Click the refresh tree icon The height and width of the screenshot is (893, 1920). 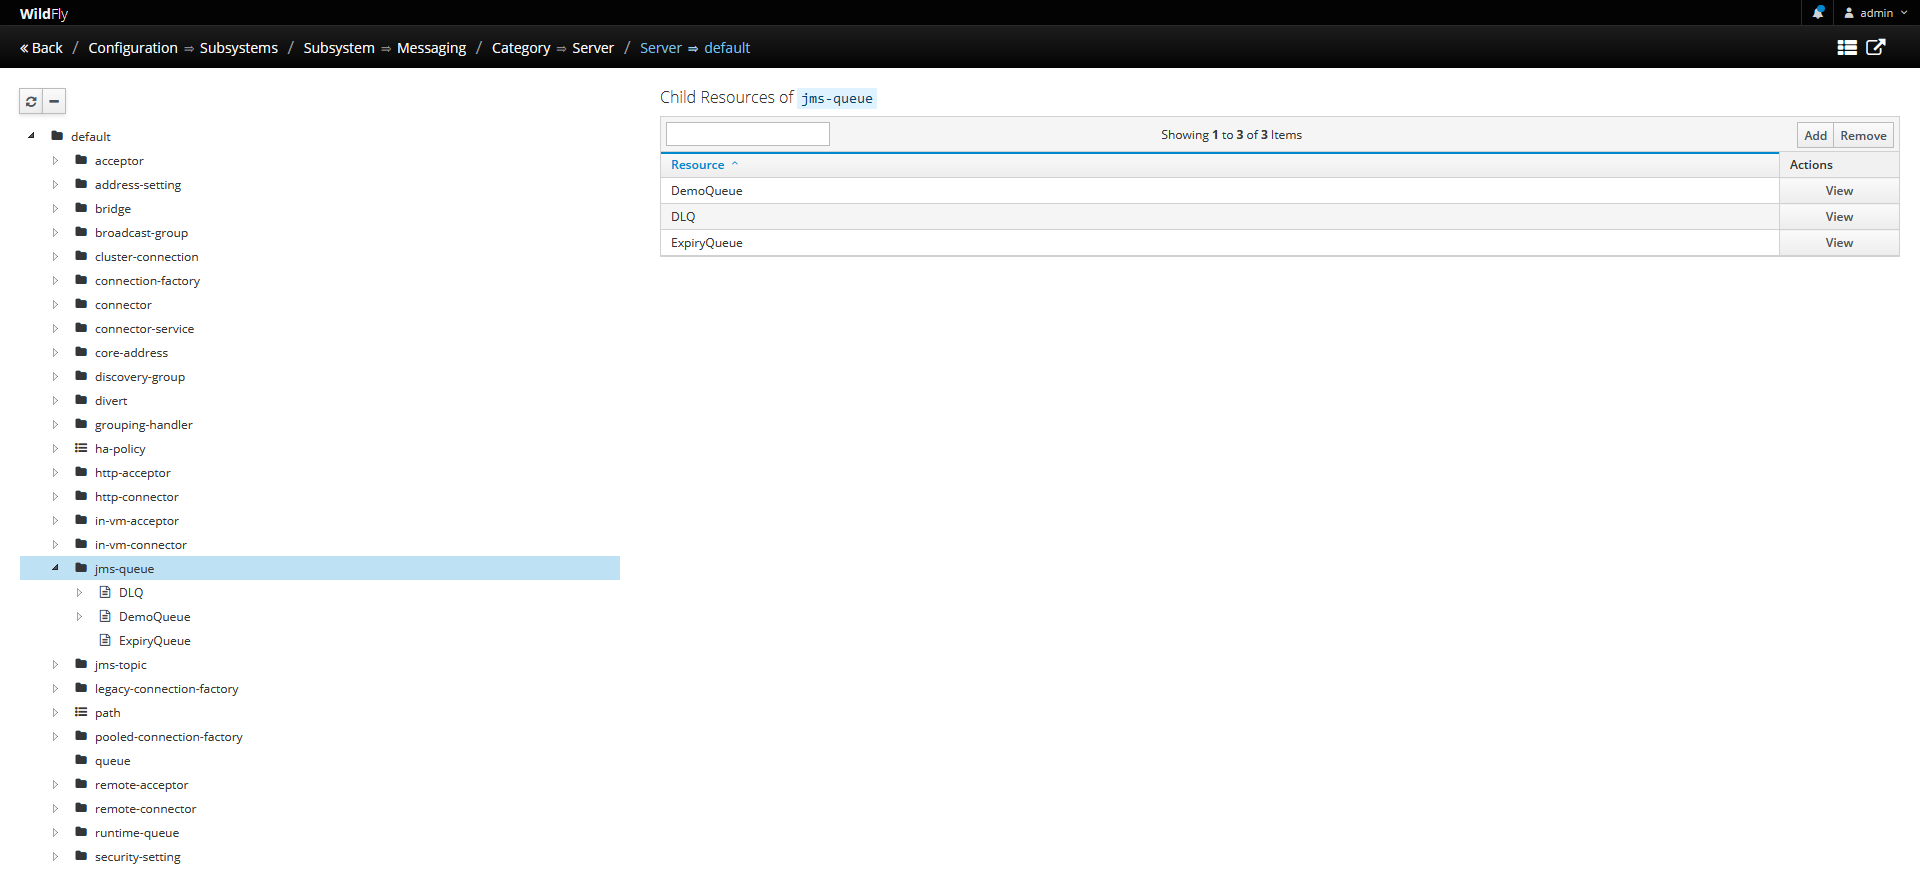coord(31,101)
